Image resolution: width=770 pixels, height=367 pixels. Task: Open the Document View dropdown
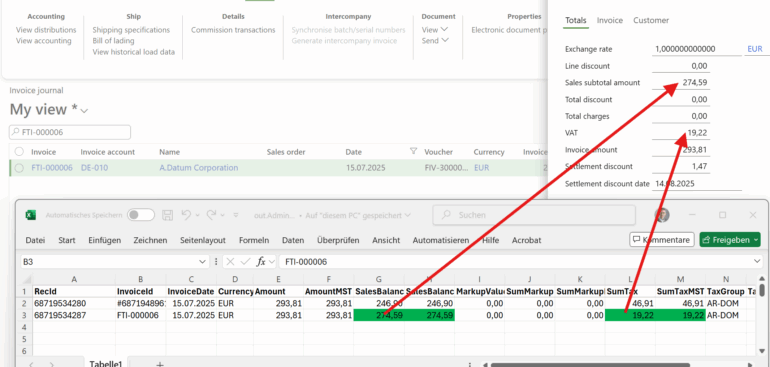pos(435,30)
